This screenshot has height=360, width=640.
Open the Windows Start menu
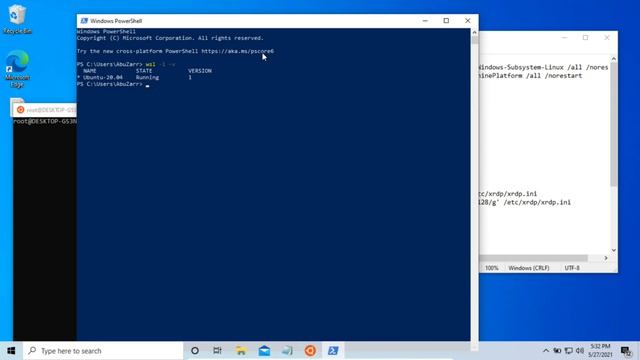11,351
